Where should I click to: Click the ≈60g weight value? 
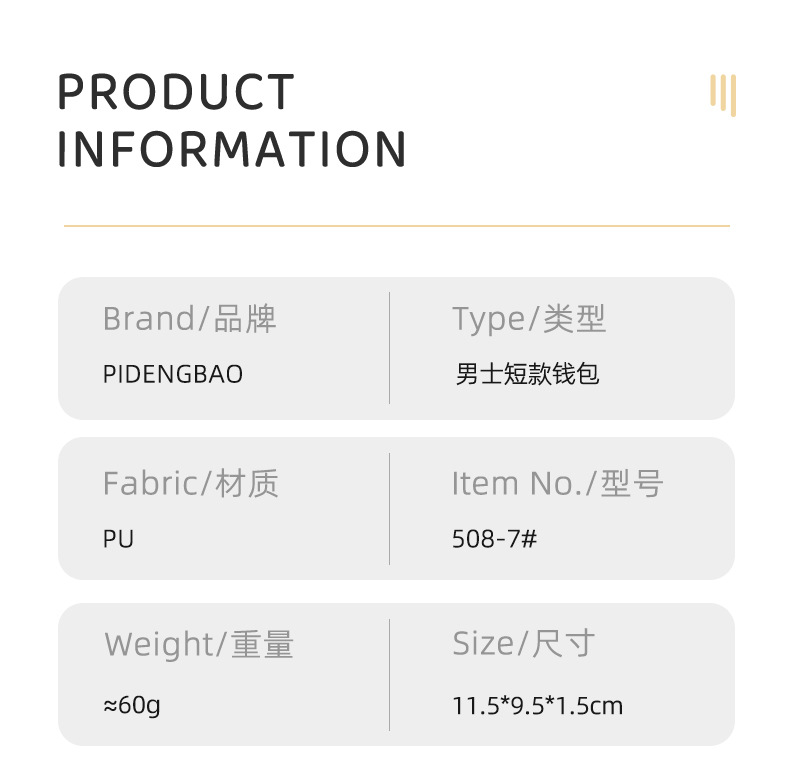coord(132,705)
